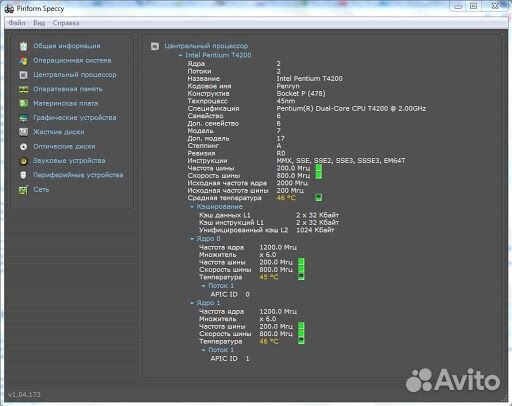
Task: Open Периферийные устройства section
Action: point(78,175)
